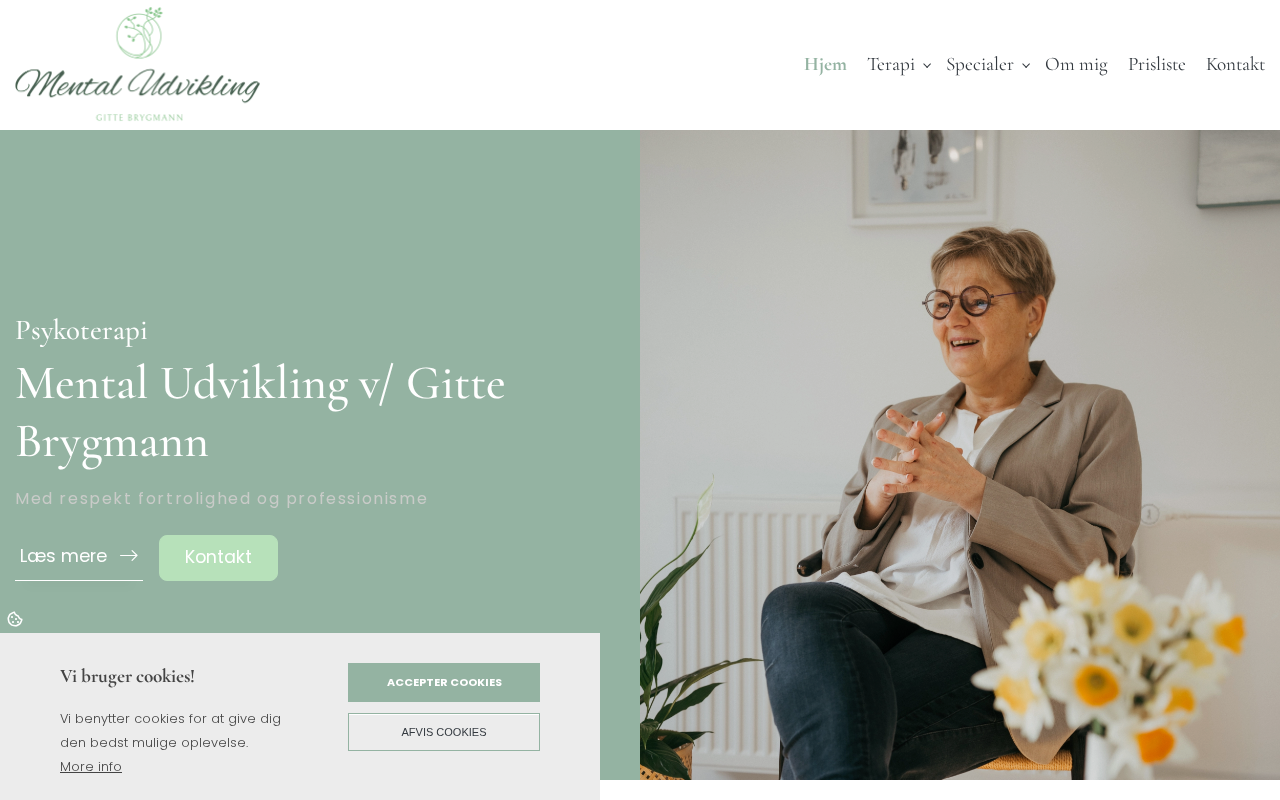Expand the Terapi submenu chevron

point(927,65)
